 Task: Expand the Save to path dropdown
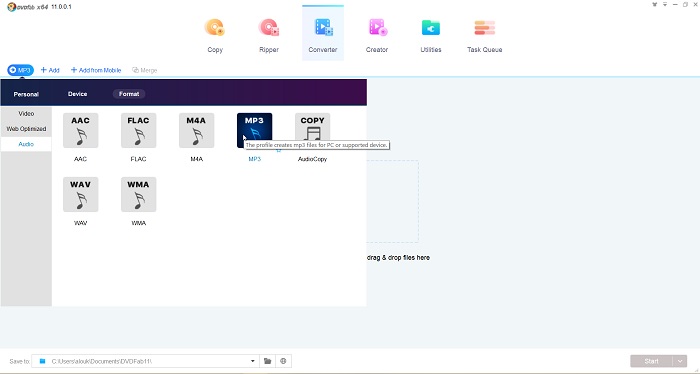click(252, 361)
